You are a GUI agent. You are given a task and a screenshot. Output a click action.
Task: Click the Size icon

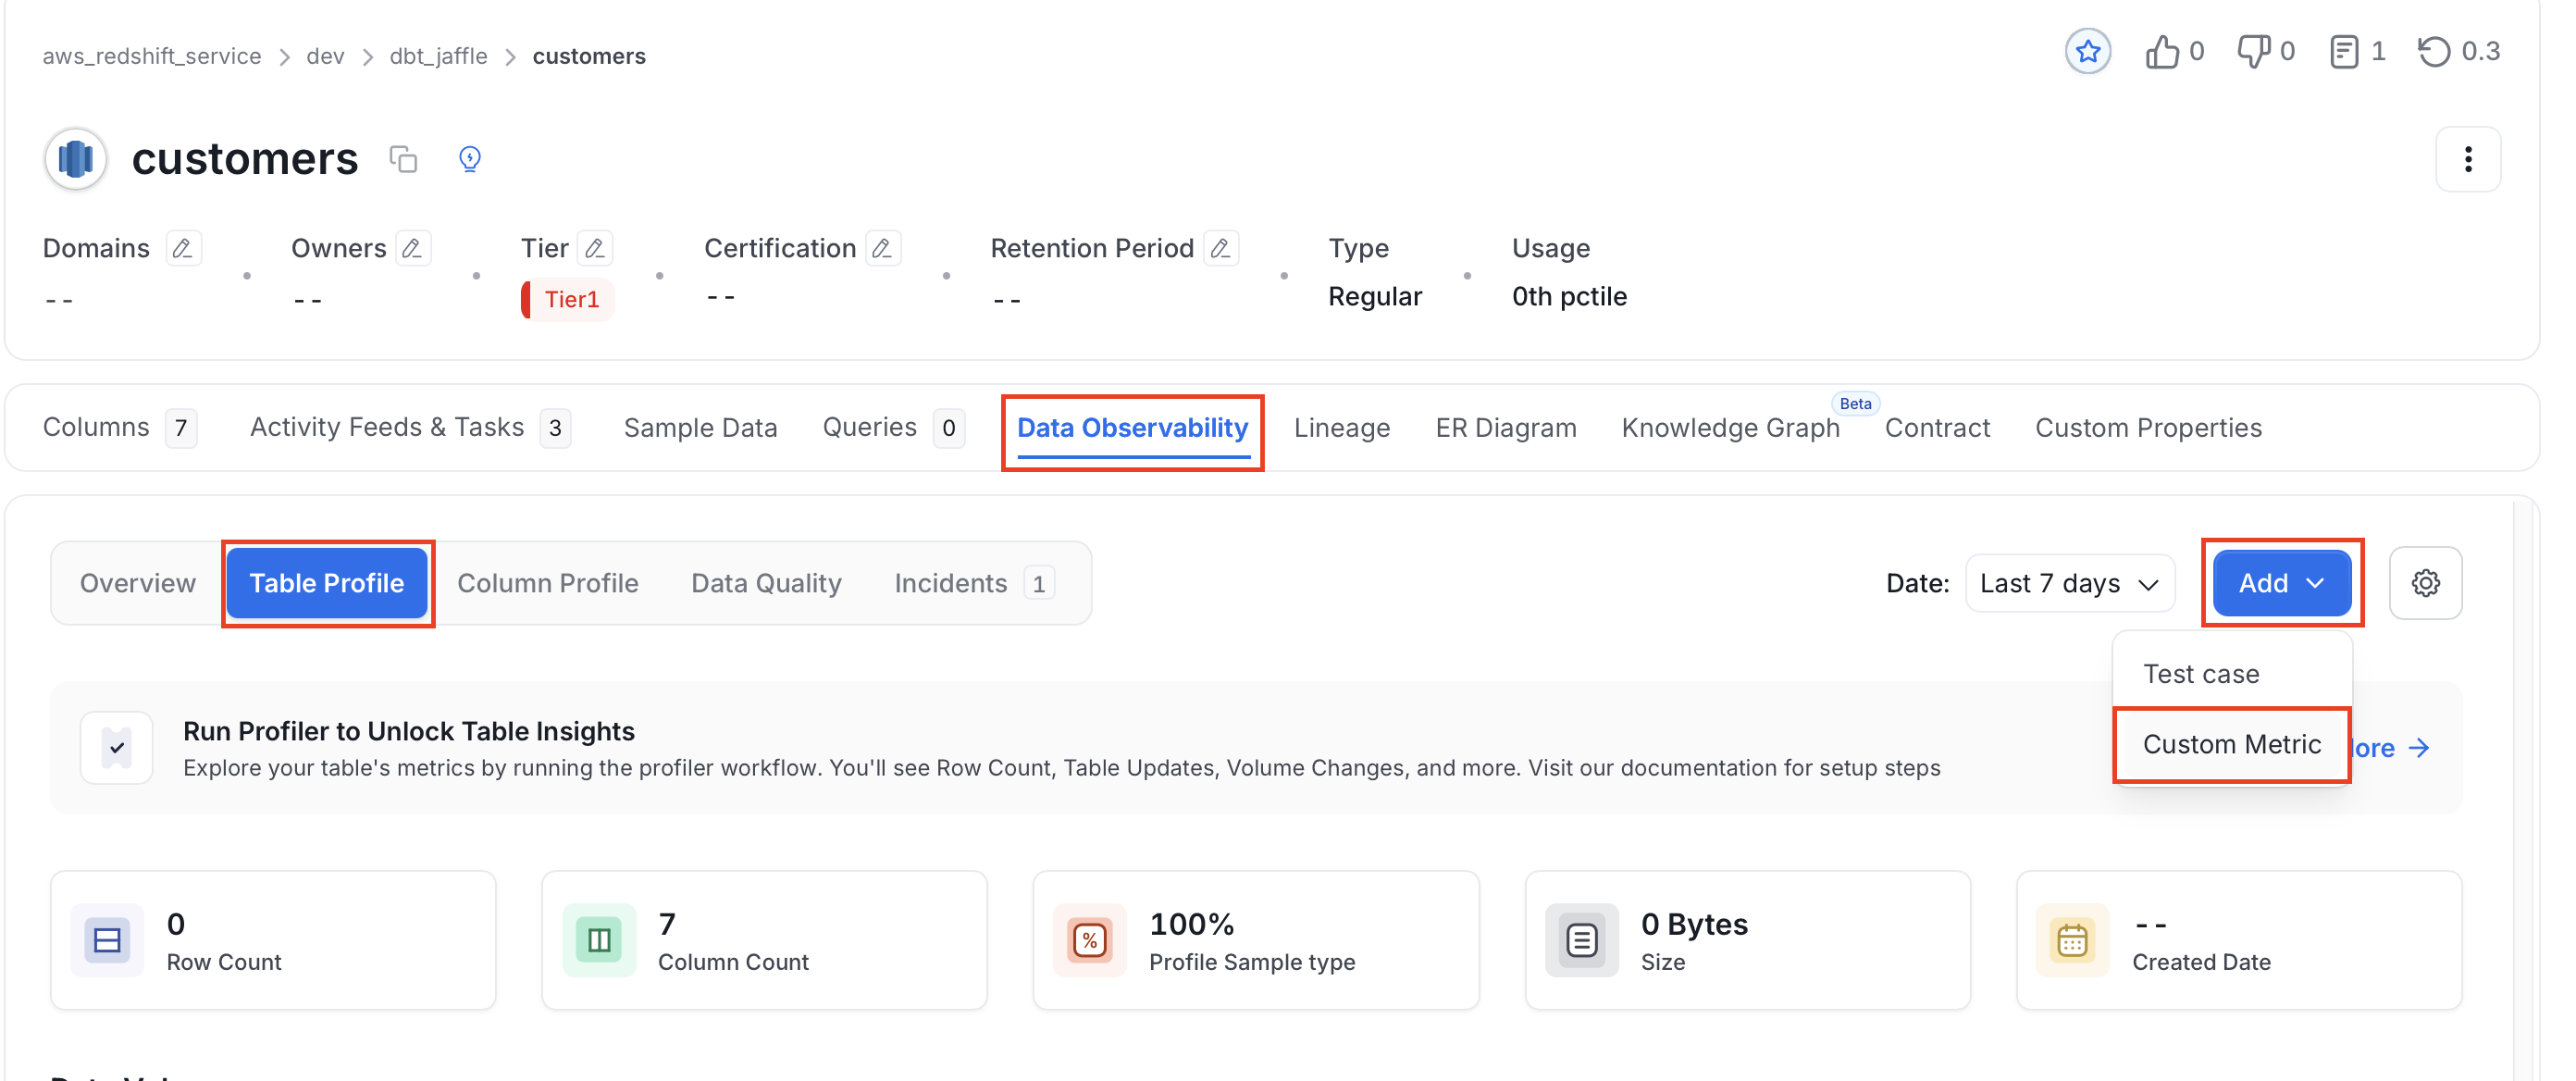1582,940
